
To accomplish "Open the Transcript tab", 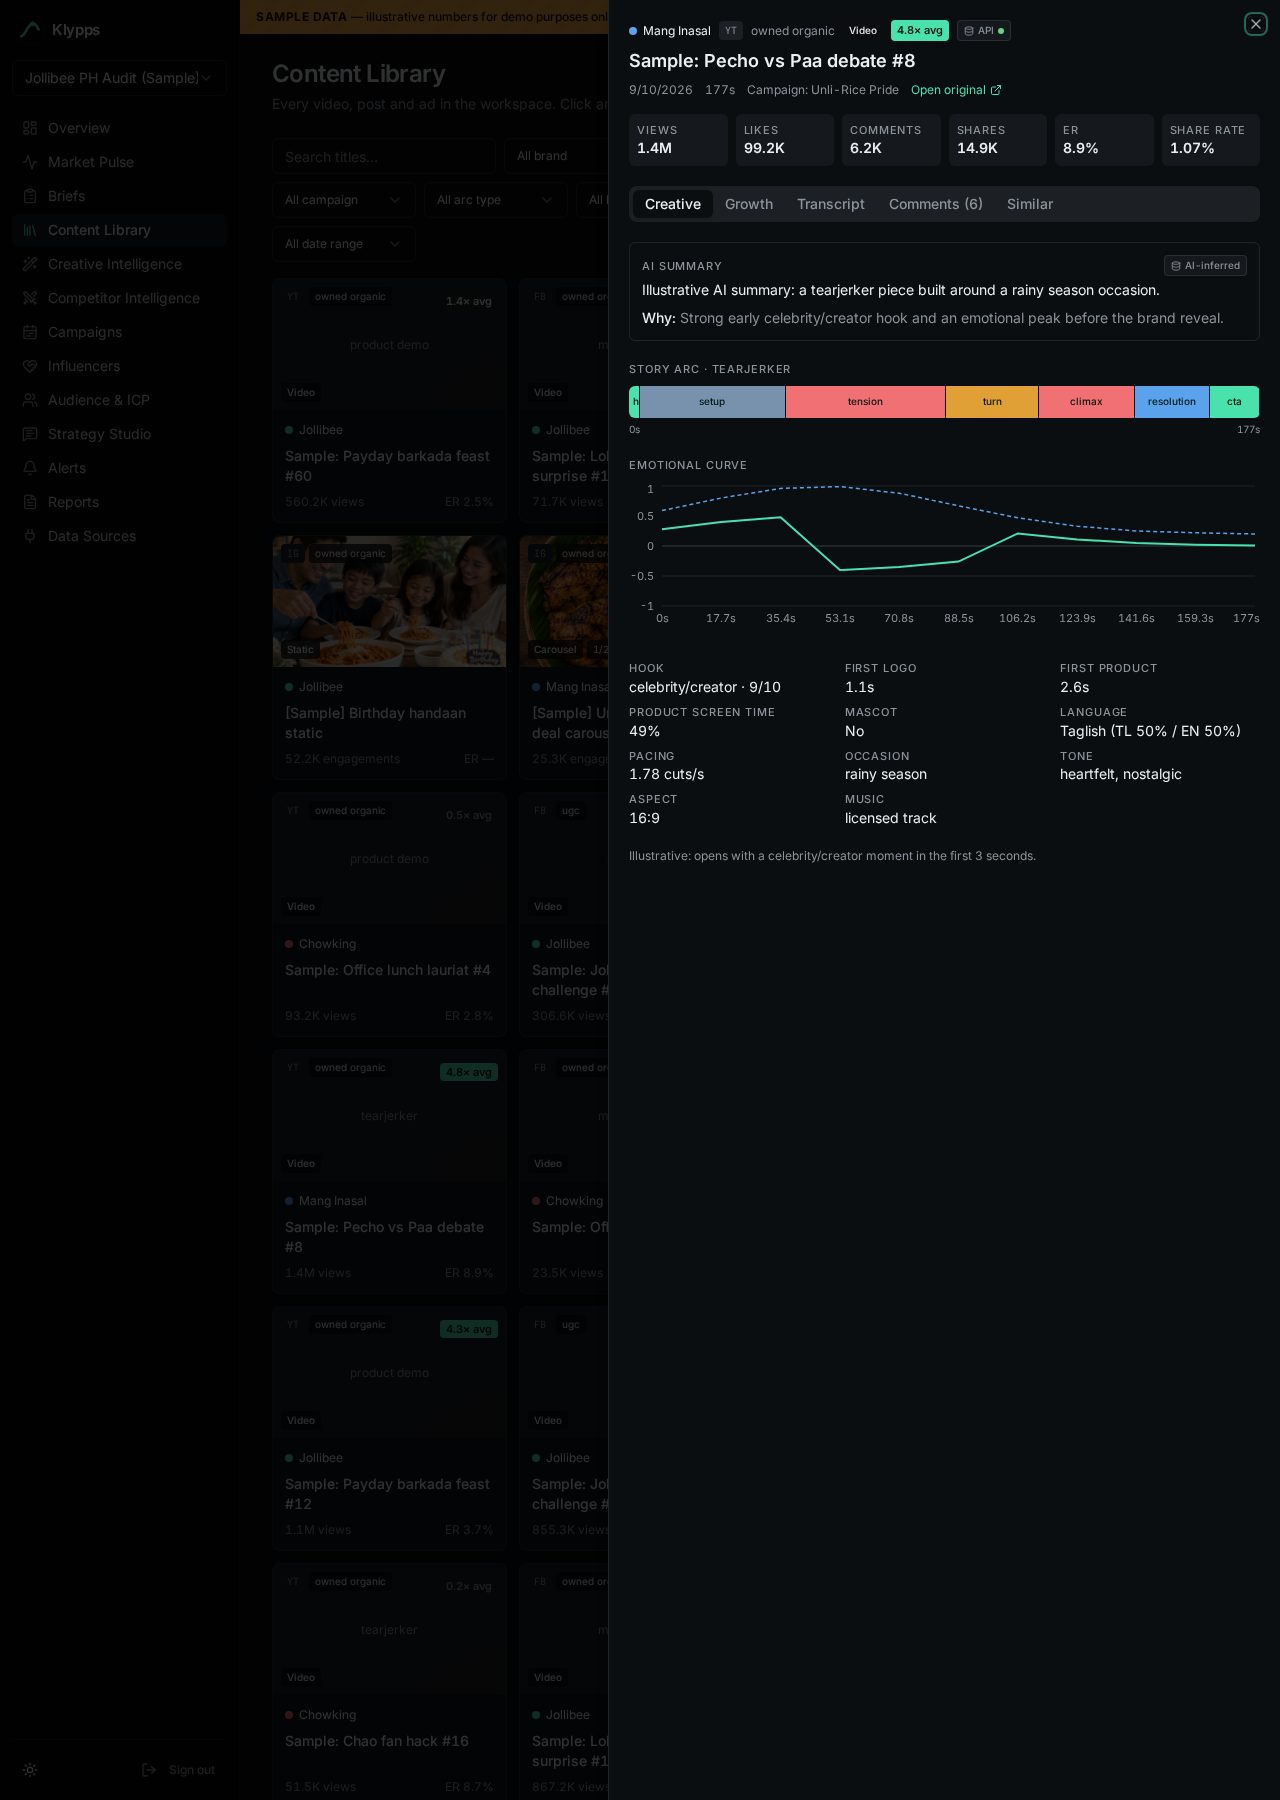I will pos(831,204).
